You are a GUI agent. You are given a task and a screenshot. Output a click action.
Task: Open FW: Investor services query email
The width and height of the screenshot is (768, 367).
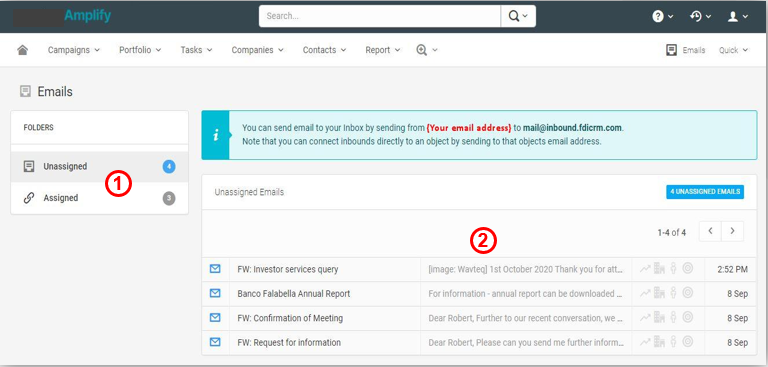tap(288, 269)
